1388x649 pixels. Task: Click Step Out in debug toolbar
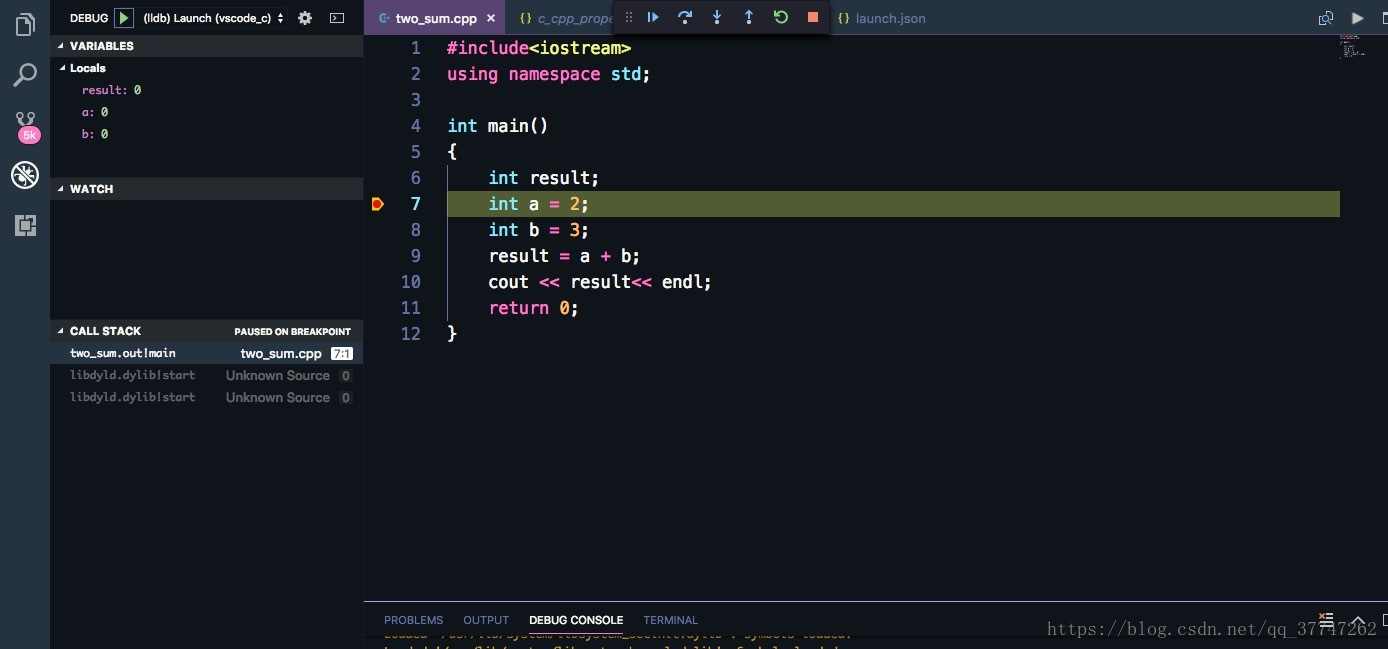pos(749,17)
